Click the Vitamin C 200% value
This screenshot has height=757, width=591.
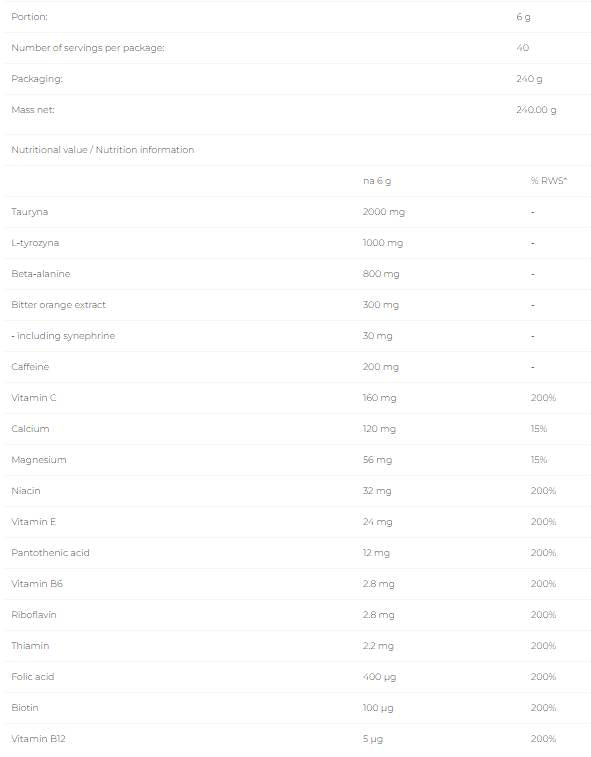(x=543, y=398)
